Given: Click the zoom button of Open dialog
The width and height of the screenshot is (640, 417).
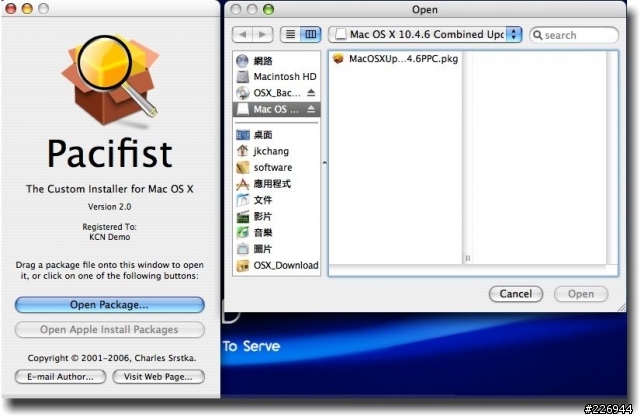Looking at the screenshot, I should point(269,9).
